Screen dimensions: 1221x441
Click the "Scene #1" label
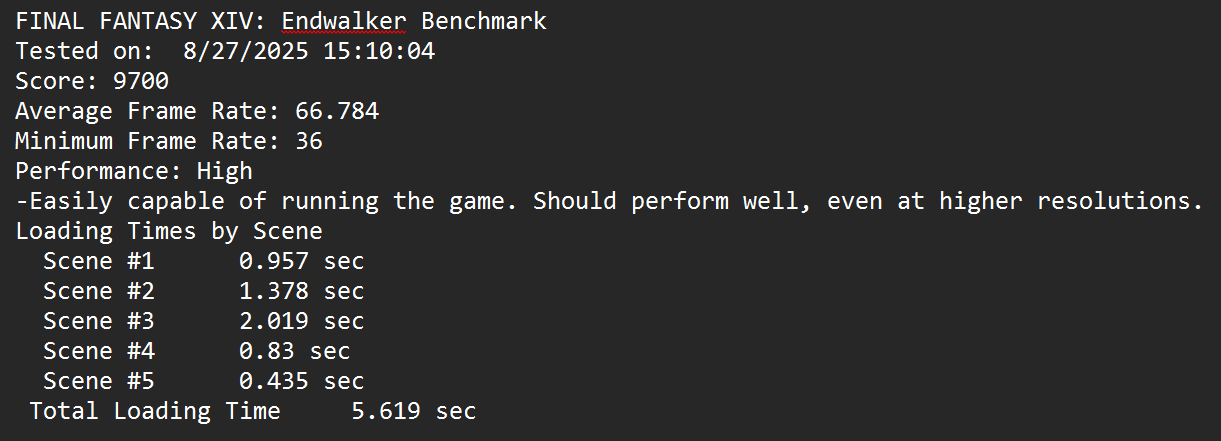click(99, 261)
